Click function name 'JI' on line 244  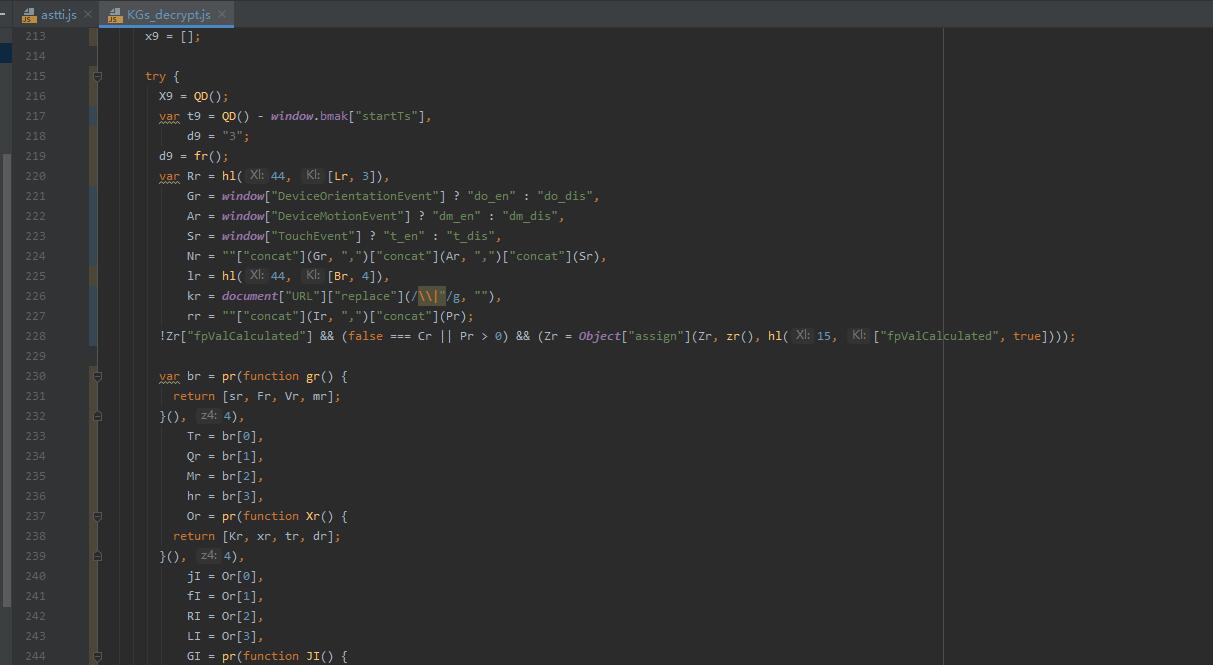coord(313,656)
